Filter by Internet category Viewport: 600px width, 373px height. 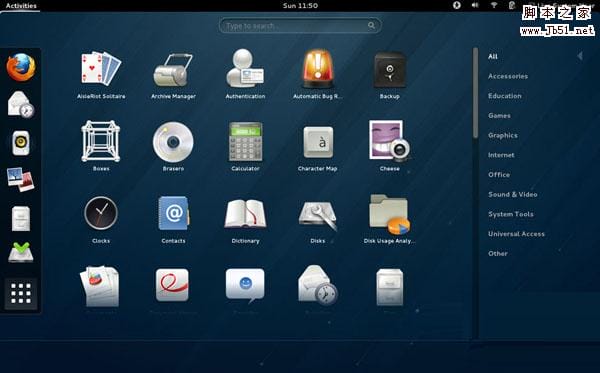501,155
